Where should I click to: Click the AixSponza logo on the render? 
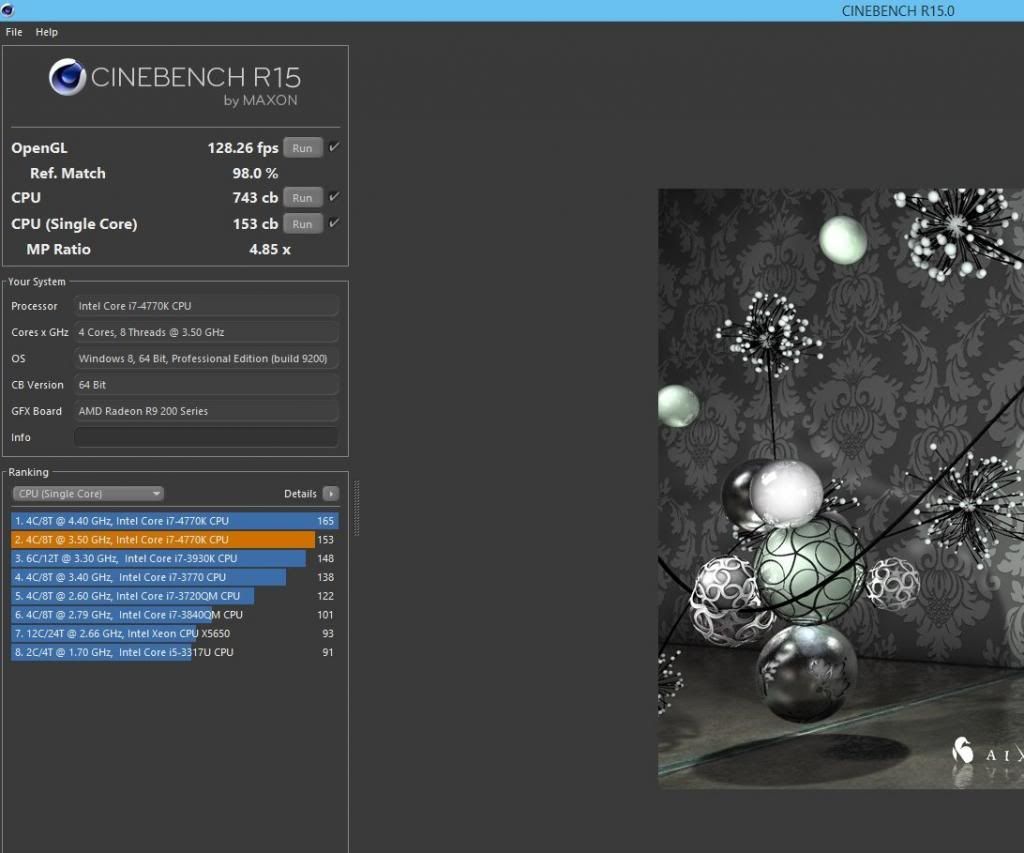[x=964, y=751]
